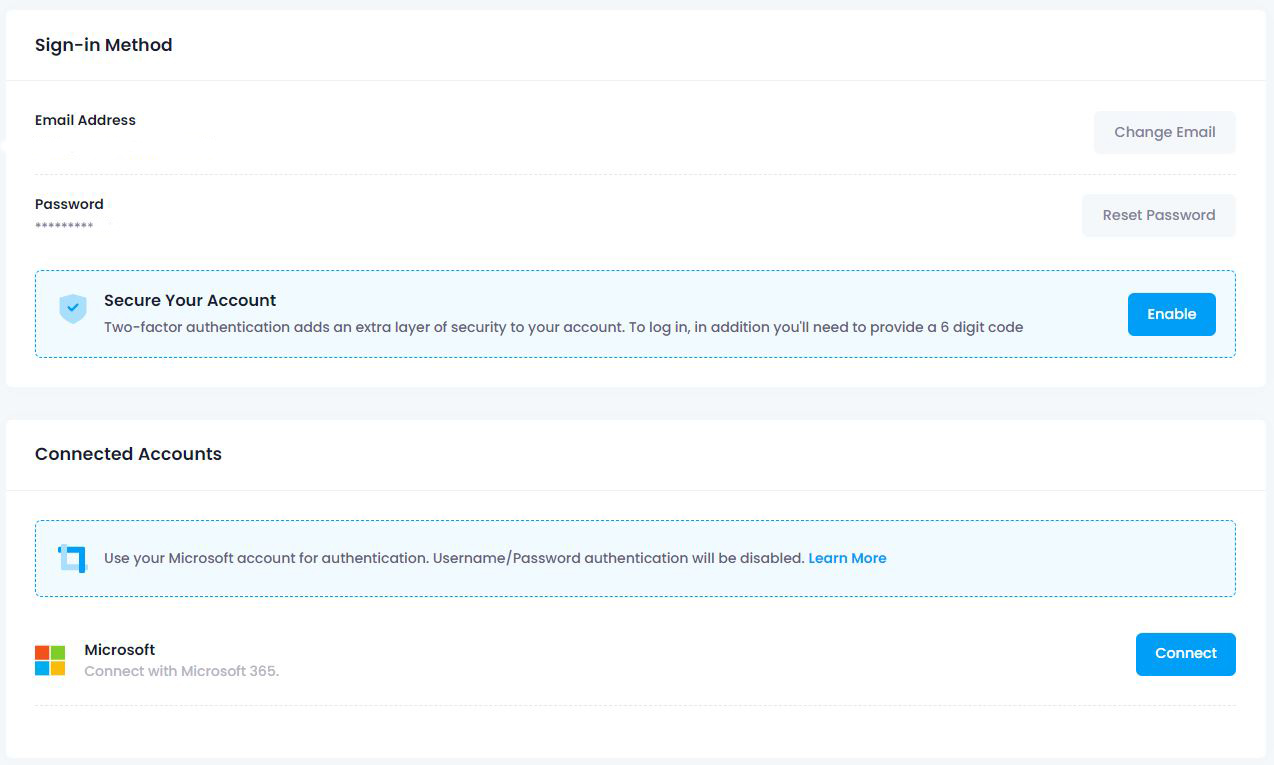Select the yellow square of the Microsoft logo
The height and width of the screenshot is (765, 1274).
click(58, 666)
